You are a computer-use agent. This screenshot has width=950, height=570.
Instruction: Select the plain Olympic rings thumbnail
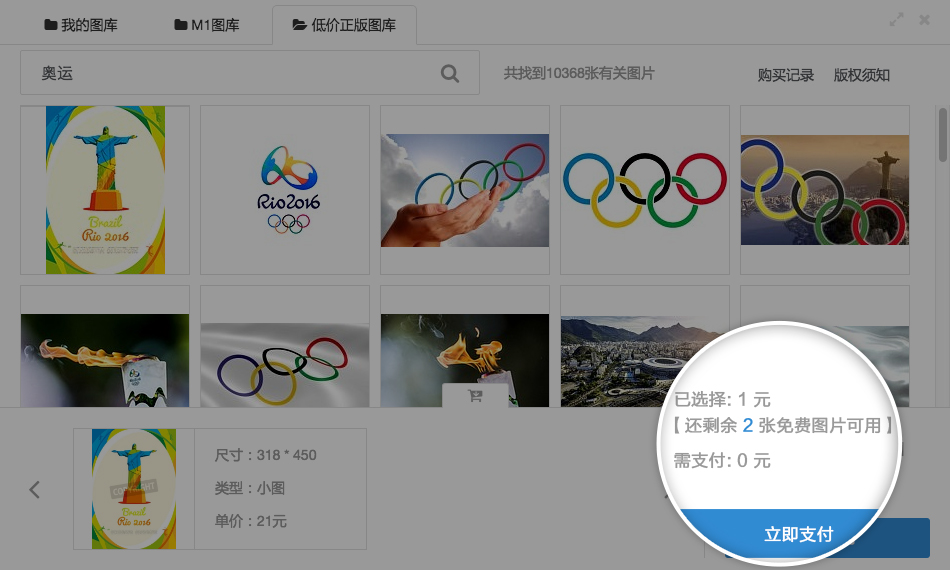[645, 190]
